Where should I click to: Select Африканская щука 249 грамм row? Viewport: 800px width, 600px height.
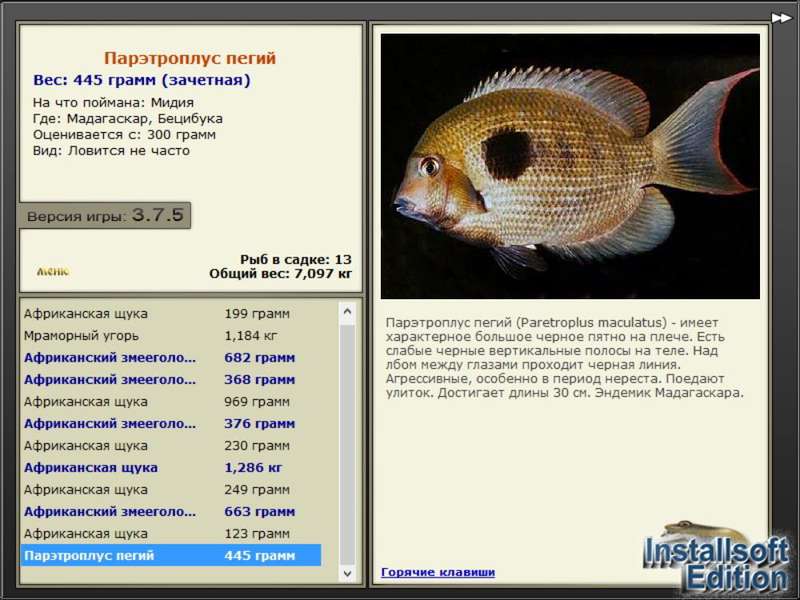[171, 489]
